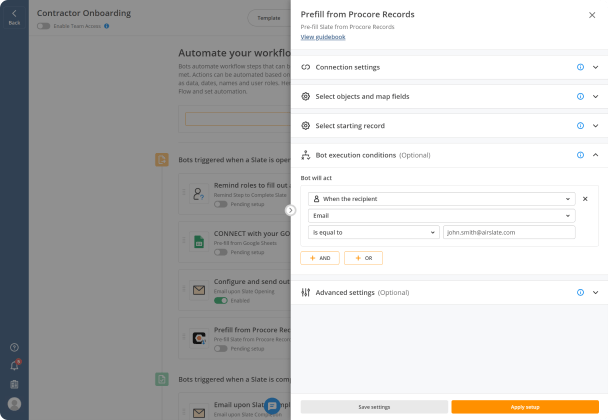Click Select objects and map fields gear icon
Viewport: 608px width, 420px height.
pos(306,96)
